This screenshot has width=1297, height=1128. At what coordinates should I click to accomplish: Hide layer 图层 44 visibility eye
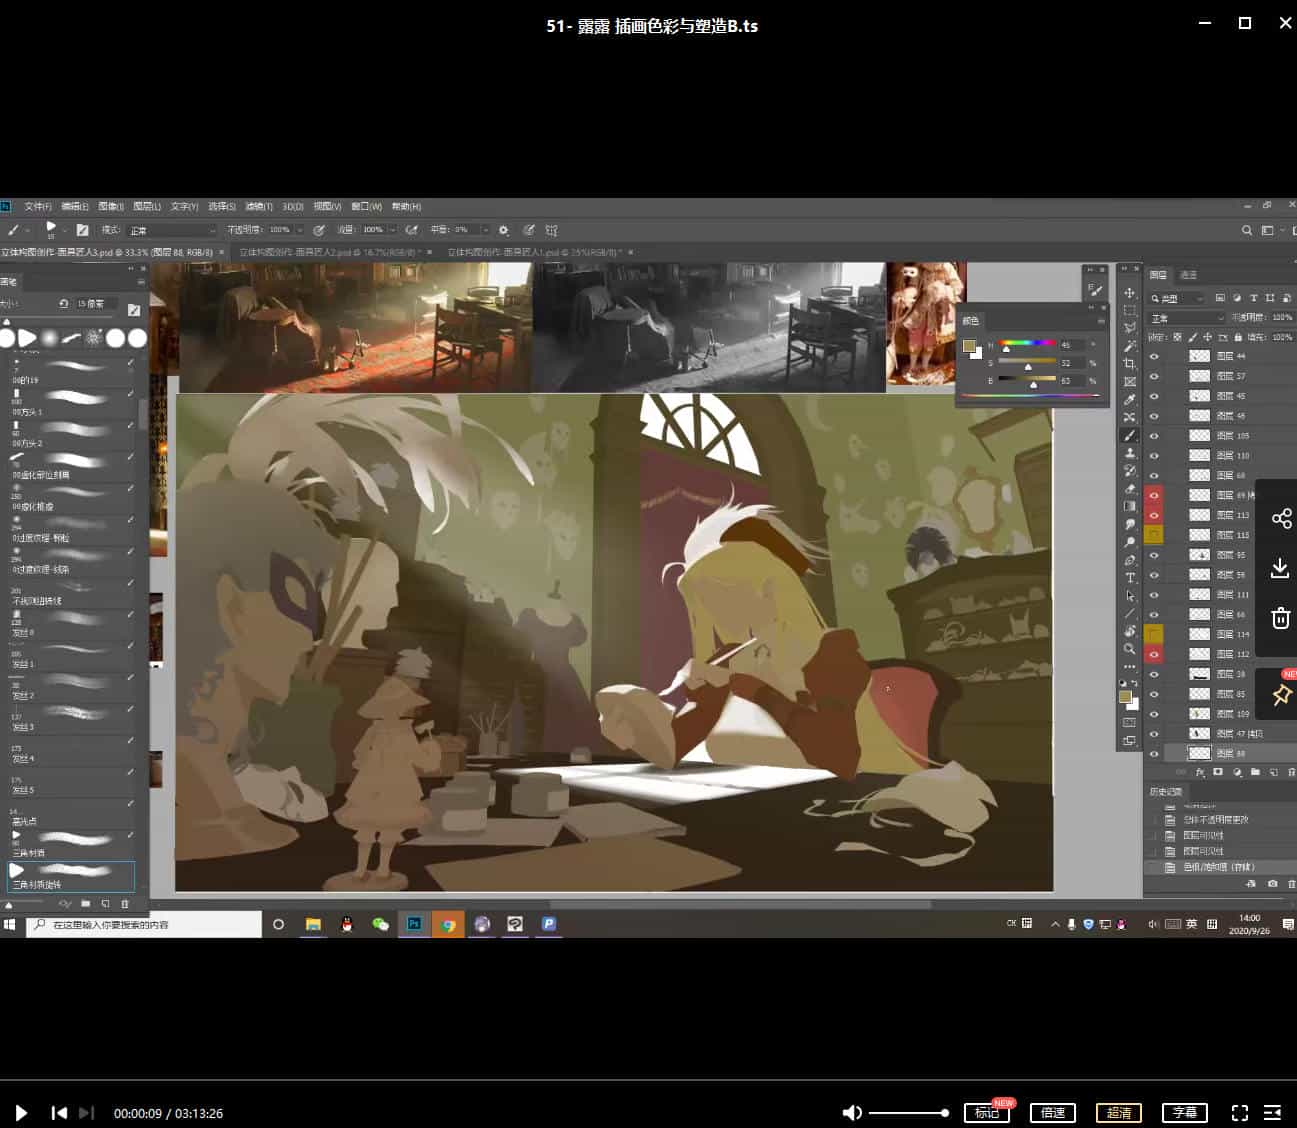(1154, 356)
